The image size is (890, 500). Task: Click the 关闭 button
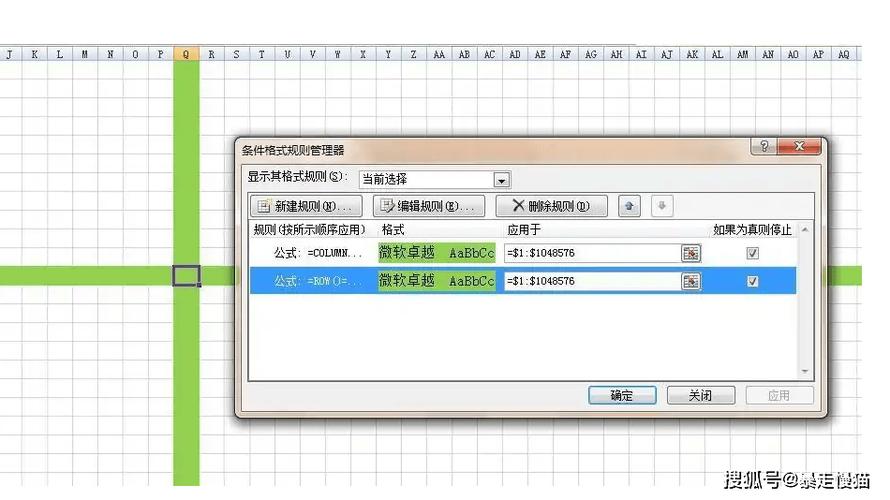pyautogui.click(x=700, y=396)
